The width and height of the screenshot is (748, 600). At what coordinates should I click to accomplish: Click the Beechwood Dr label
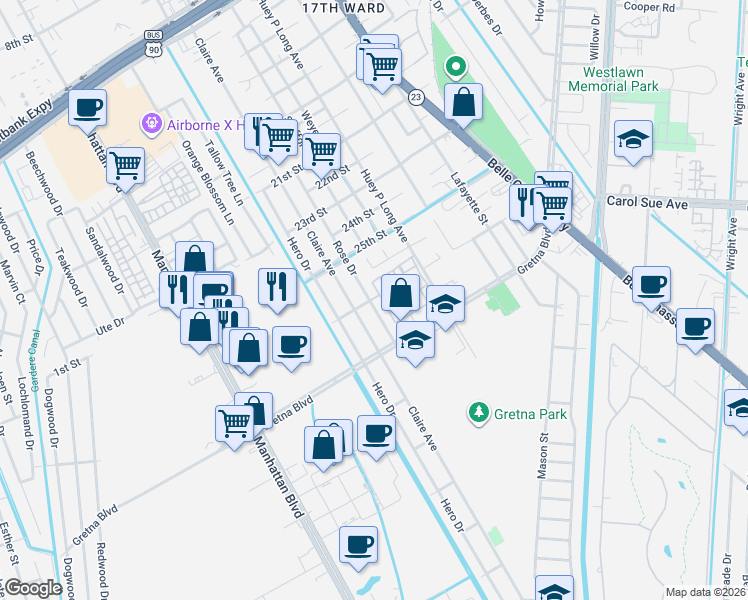point(44,184)
